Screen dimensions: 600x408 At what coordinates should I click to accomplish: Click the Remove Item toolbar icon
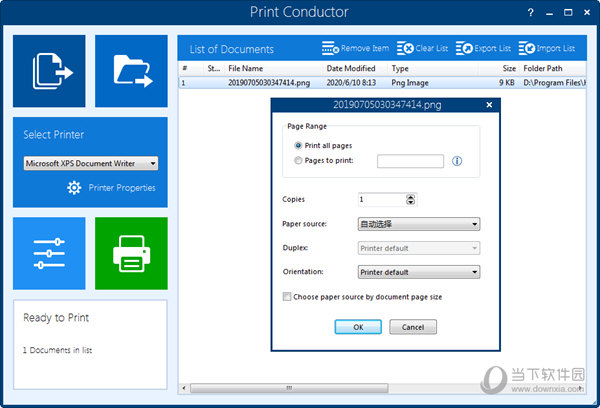[330, 49]
